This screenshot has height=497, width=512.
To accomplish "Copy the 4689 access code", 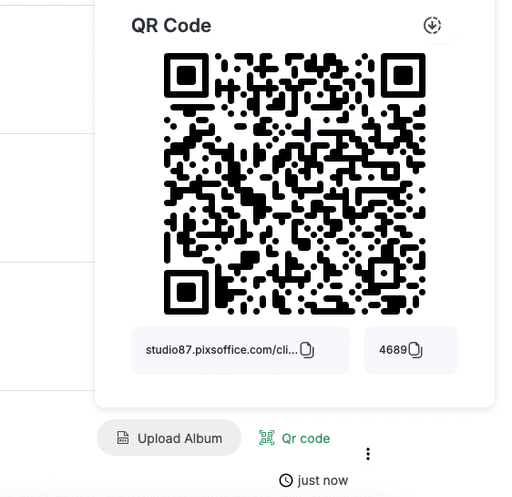I will [416, 350].
